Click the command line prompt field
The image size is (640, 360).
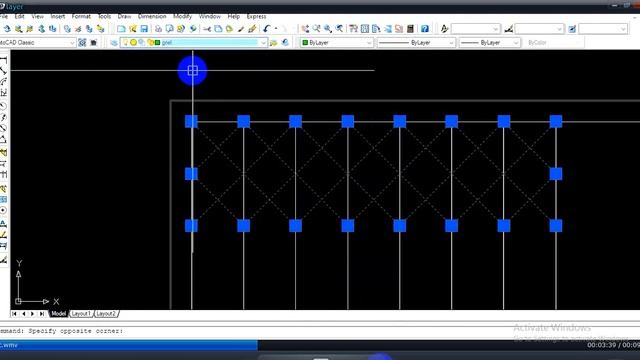click(320, 331)
